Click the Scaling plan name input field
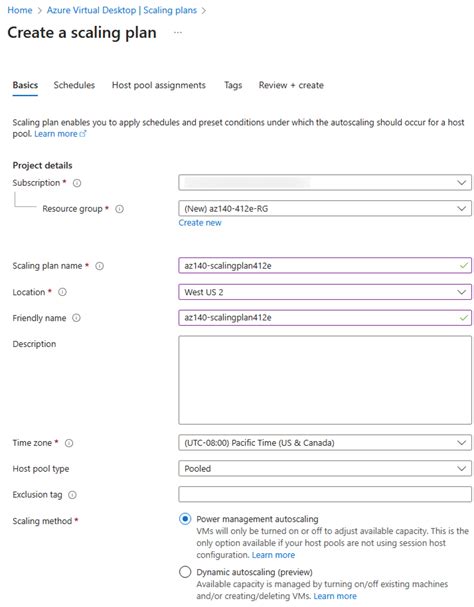The image size is (474, 607). click(x=325, y=266)
